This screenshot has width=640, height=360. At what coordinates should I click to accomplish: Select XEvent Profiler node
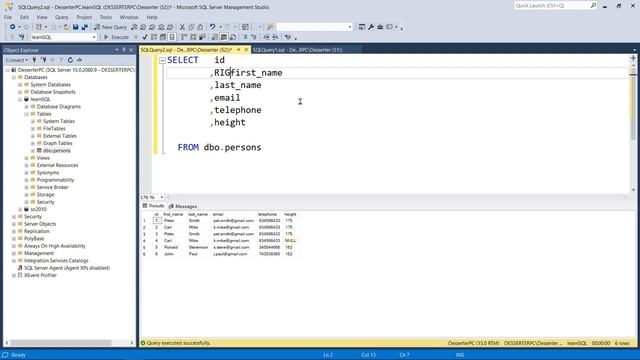[x=40, y=276]
